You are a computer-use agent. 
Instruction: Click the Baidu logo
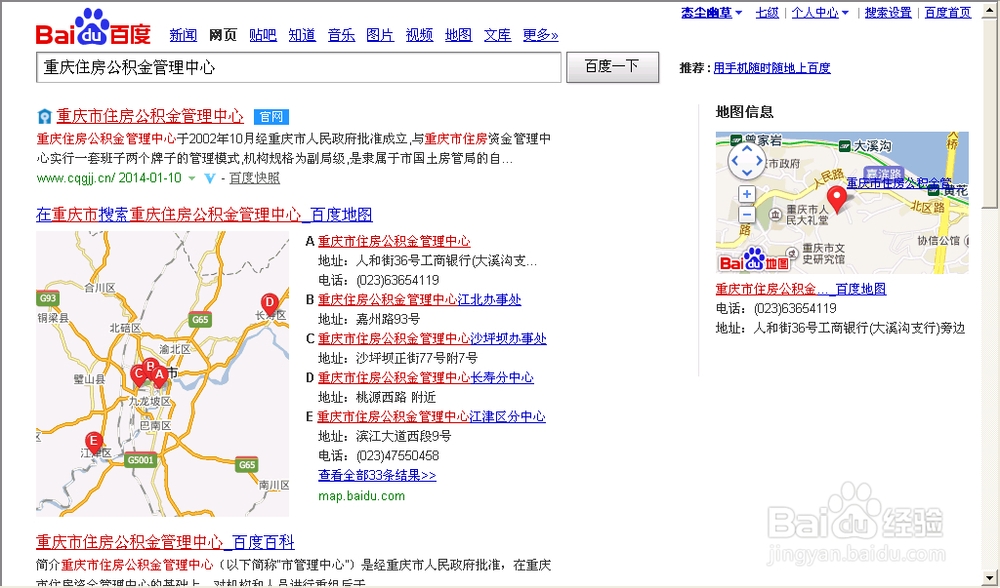pos(93,27)
